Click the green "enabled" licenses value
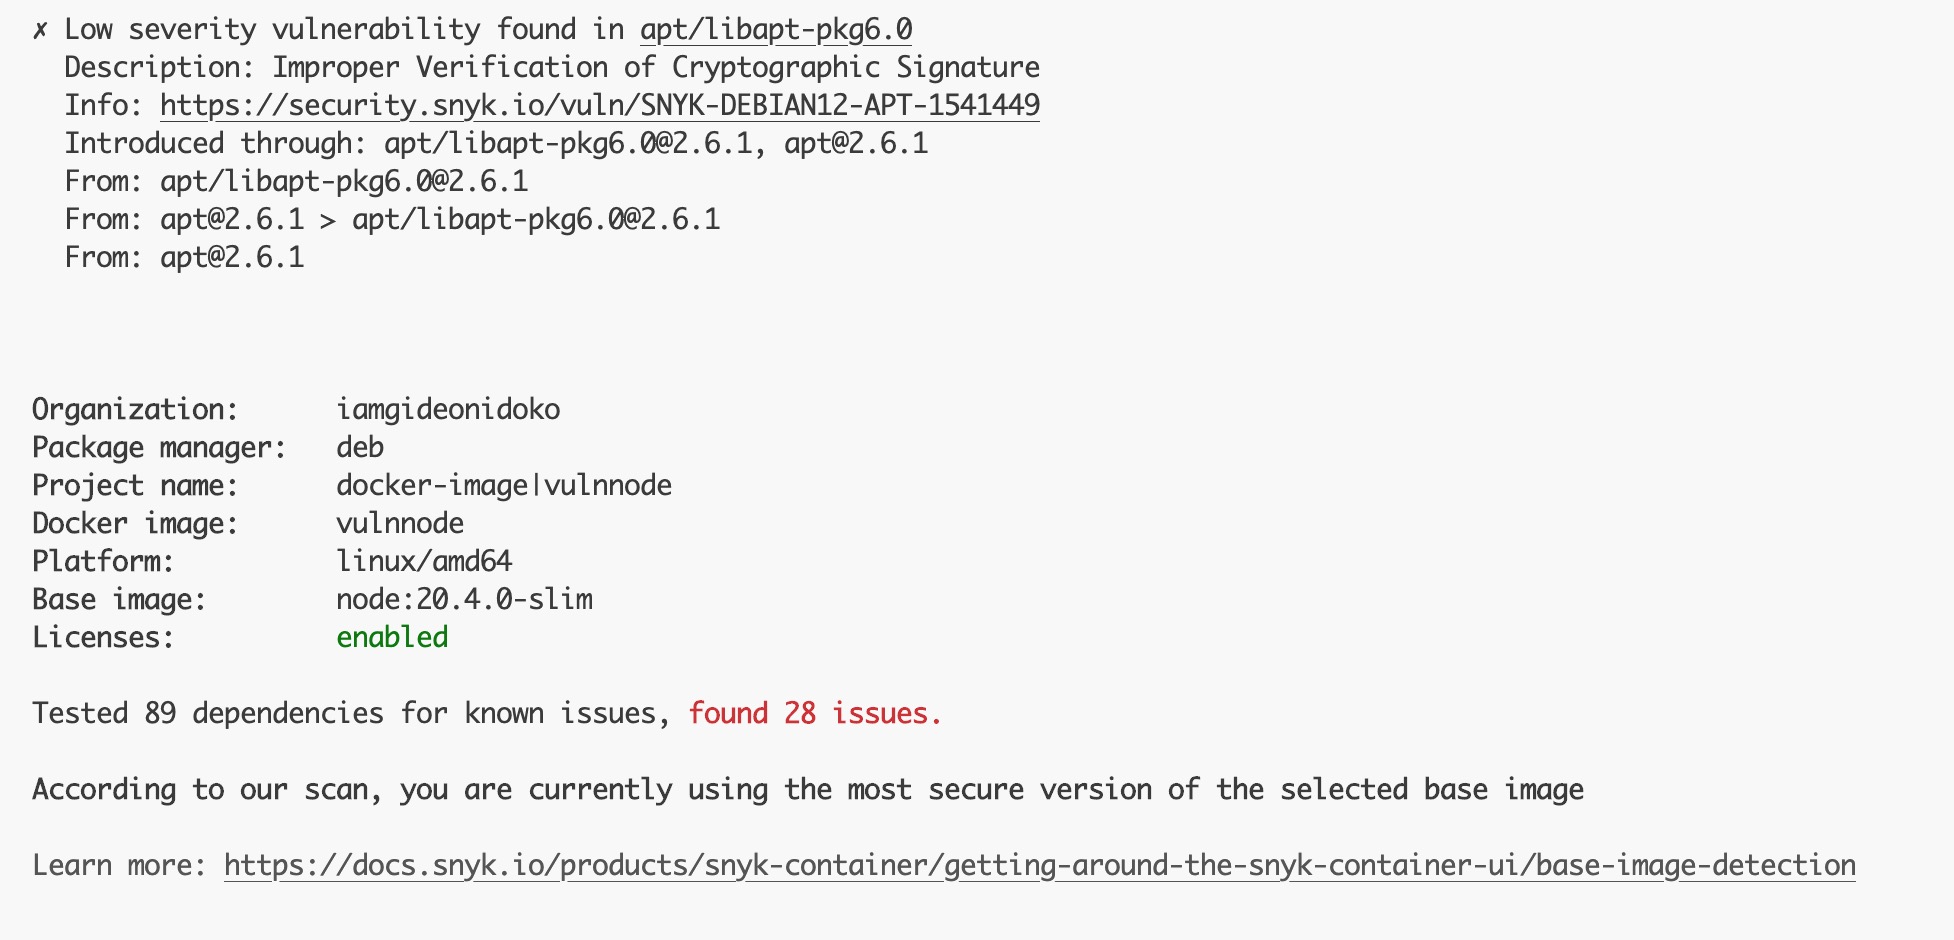 [x=392, y=637]
